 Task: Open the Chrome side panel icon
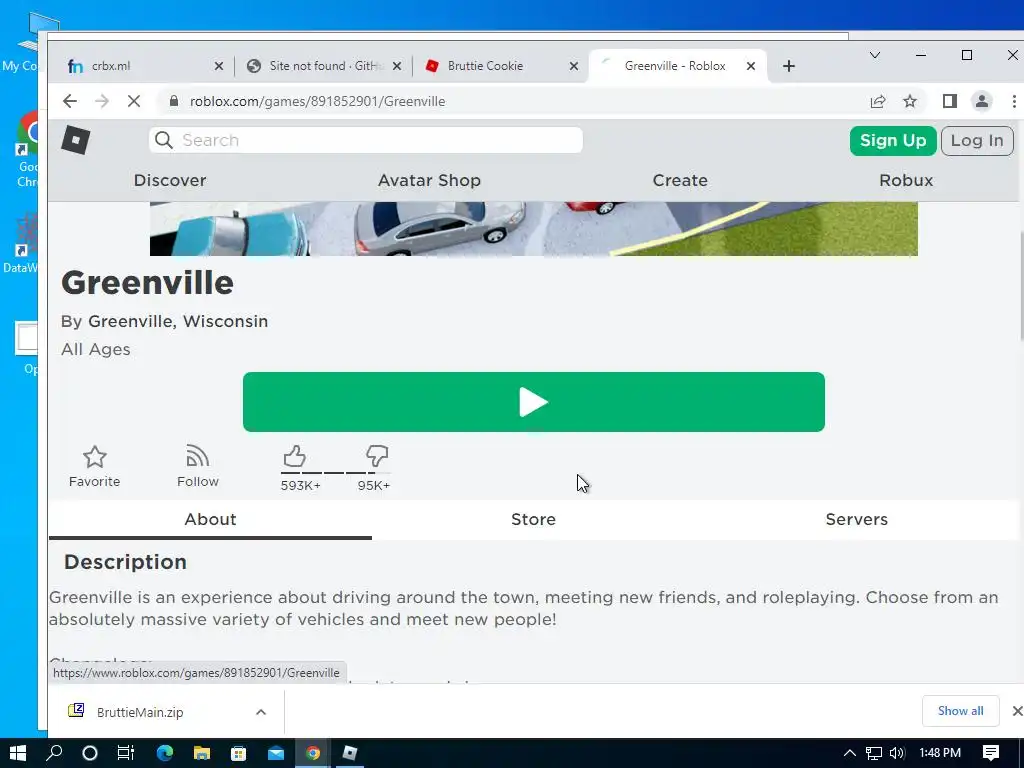tap(950, 101)
